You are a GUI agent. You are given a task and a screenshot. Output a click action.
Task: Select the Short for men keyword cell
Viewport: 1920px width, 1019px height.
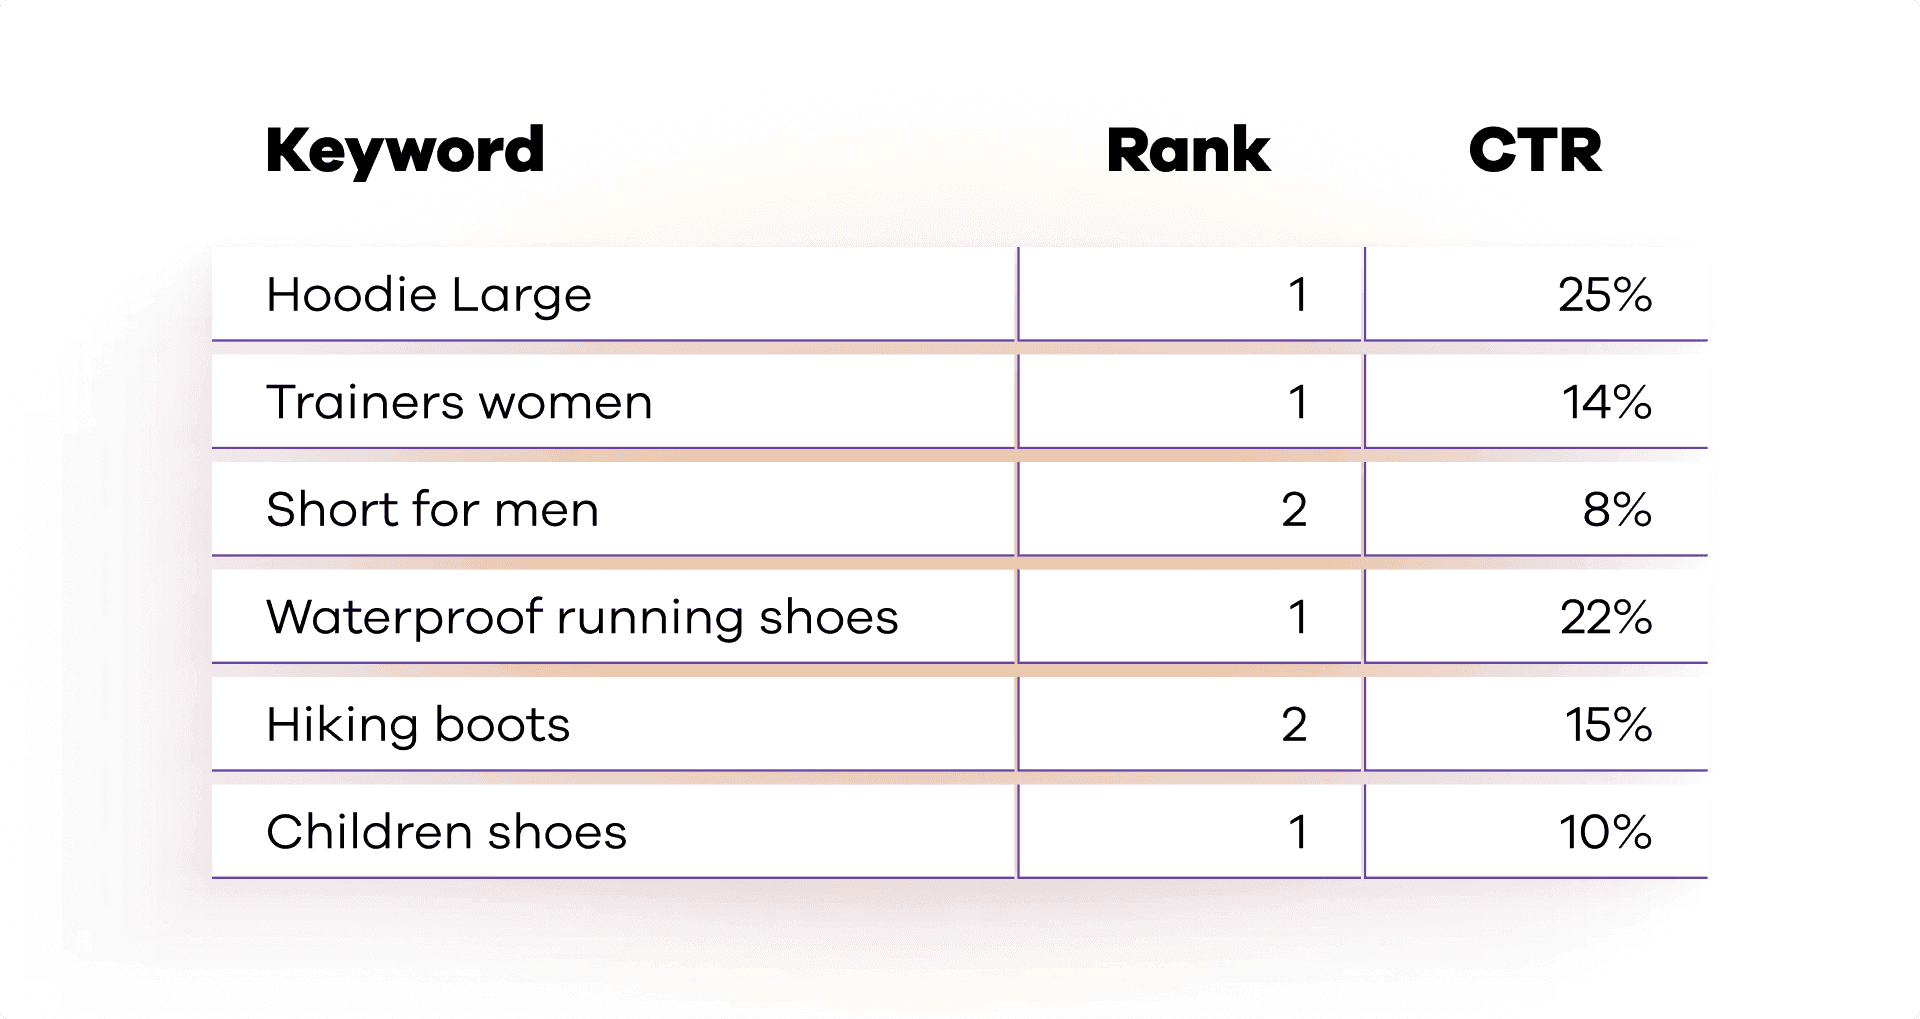pos(614,509)
